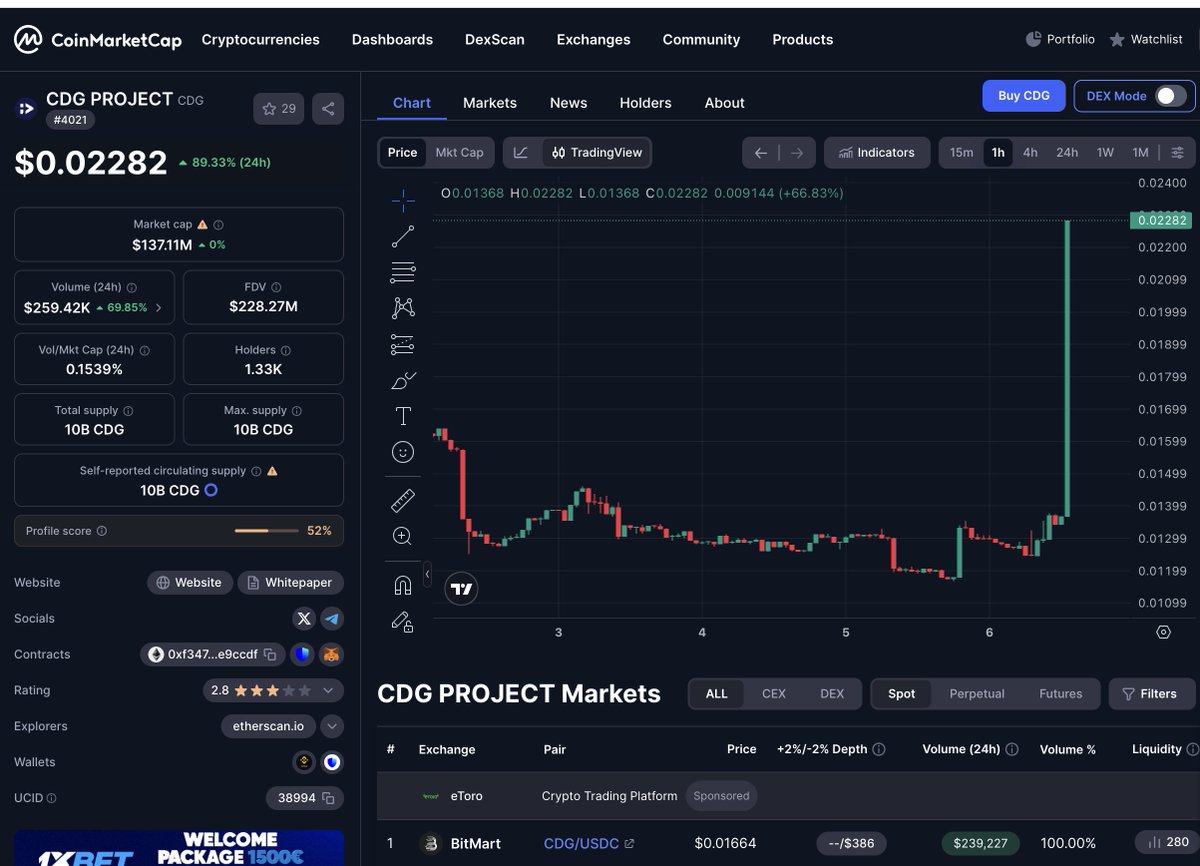The width and height of the screenshot is (1200, 866).
Task: Filter markets by DEX
Action: pyautogui.click(x=832, y=694)
